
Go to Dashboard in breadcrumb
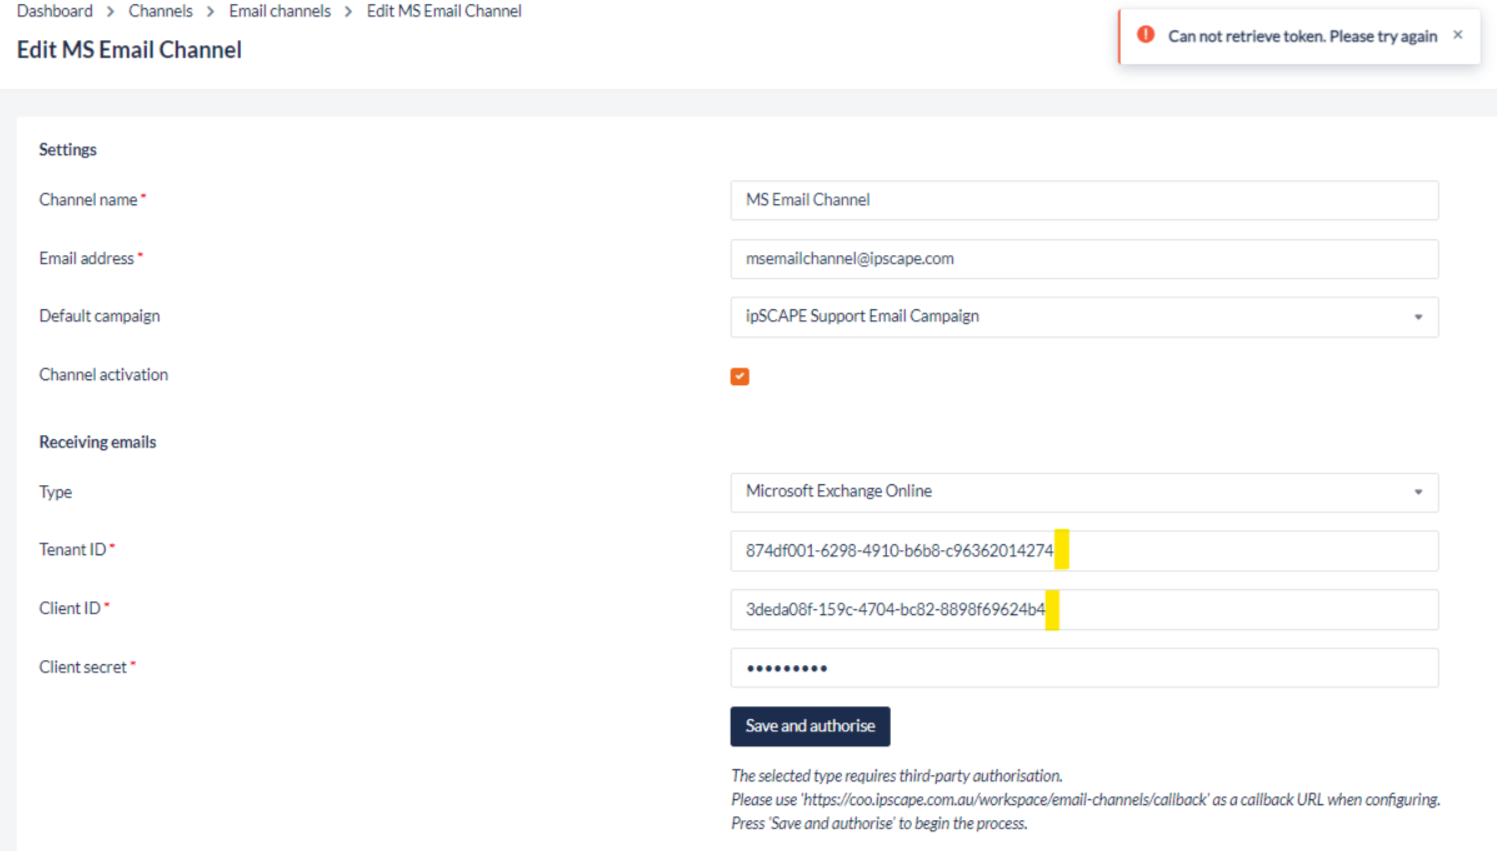pyautogui.click(x=55, y=11)
